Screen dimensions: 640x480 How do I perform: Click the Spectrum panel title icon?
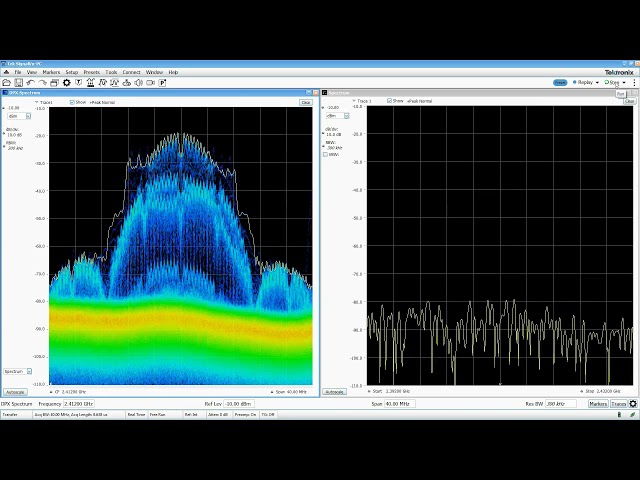pyautogui.click(x=324, y=93)
